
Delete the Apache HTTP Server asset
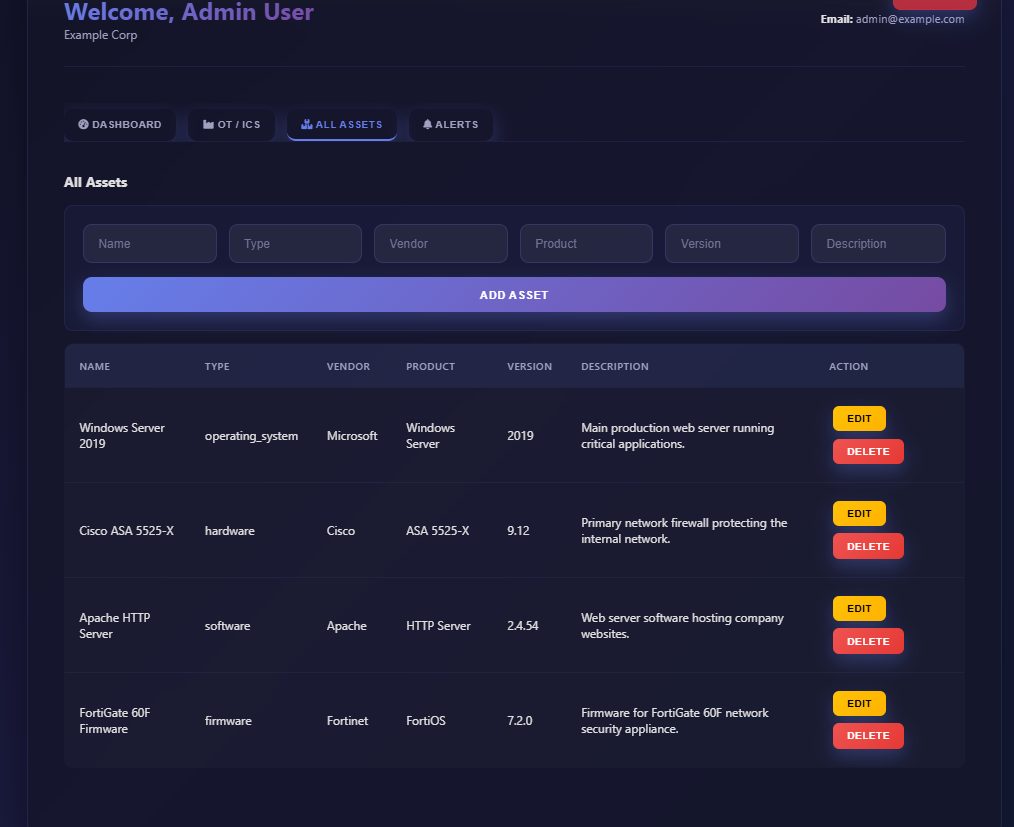tap(868, 641)
